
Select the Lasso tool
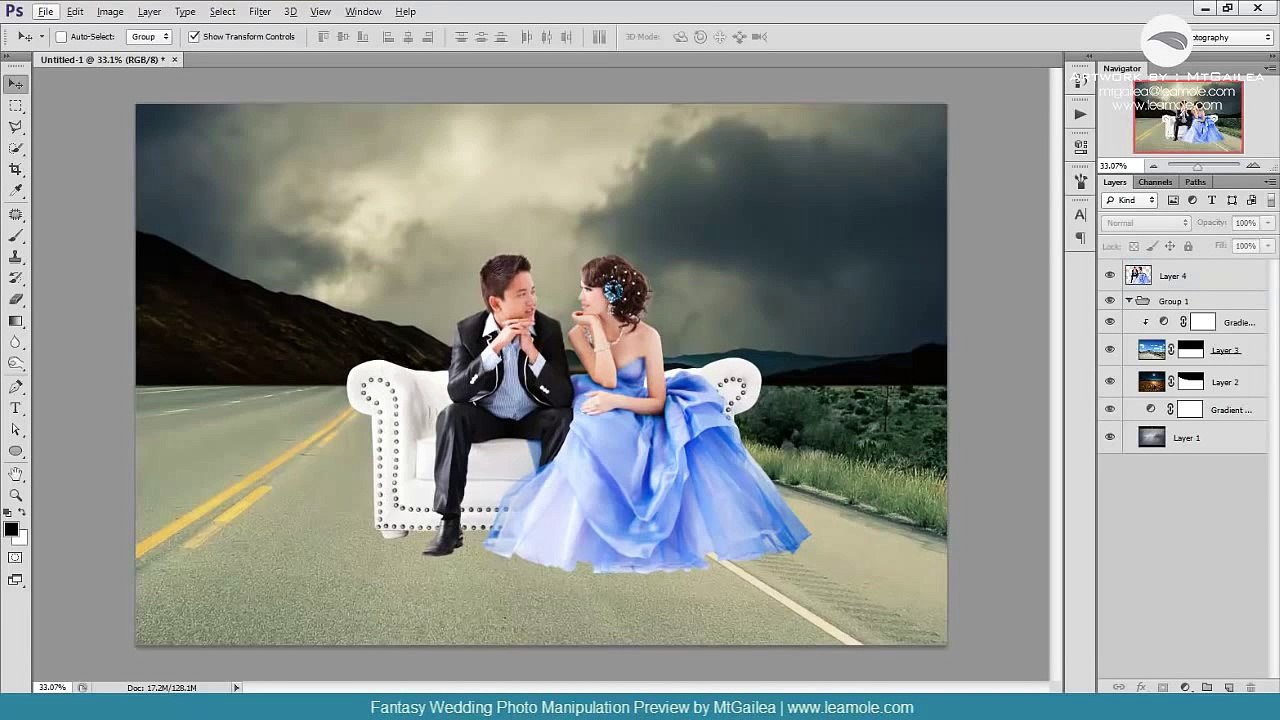click(16, 127)
